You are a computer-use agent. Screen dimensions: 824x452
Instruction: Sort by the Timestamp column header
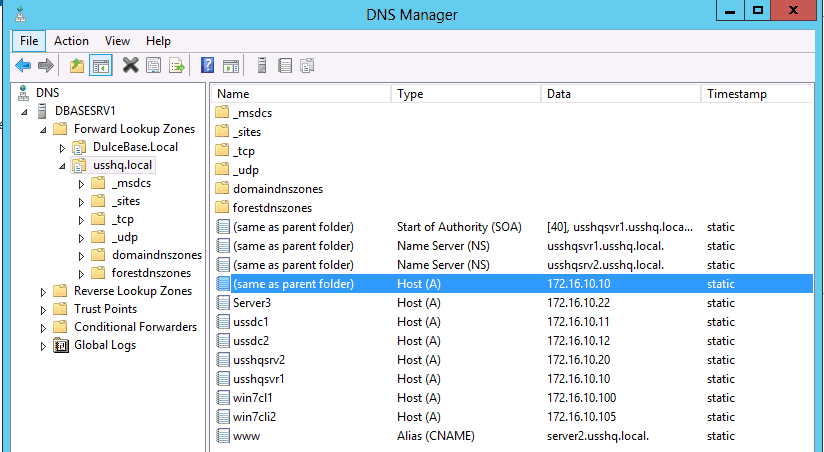tap(757, 94)
